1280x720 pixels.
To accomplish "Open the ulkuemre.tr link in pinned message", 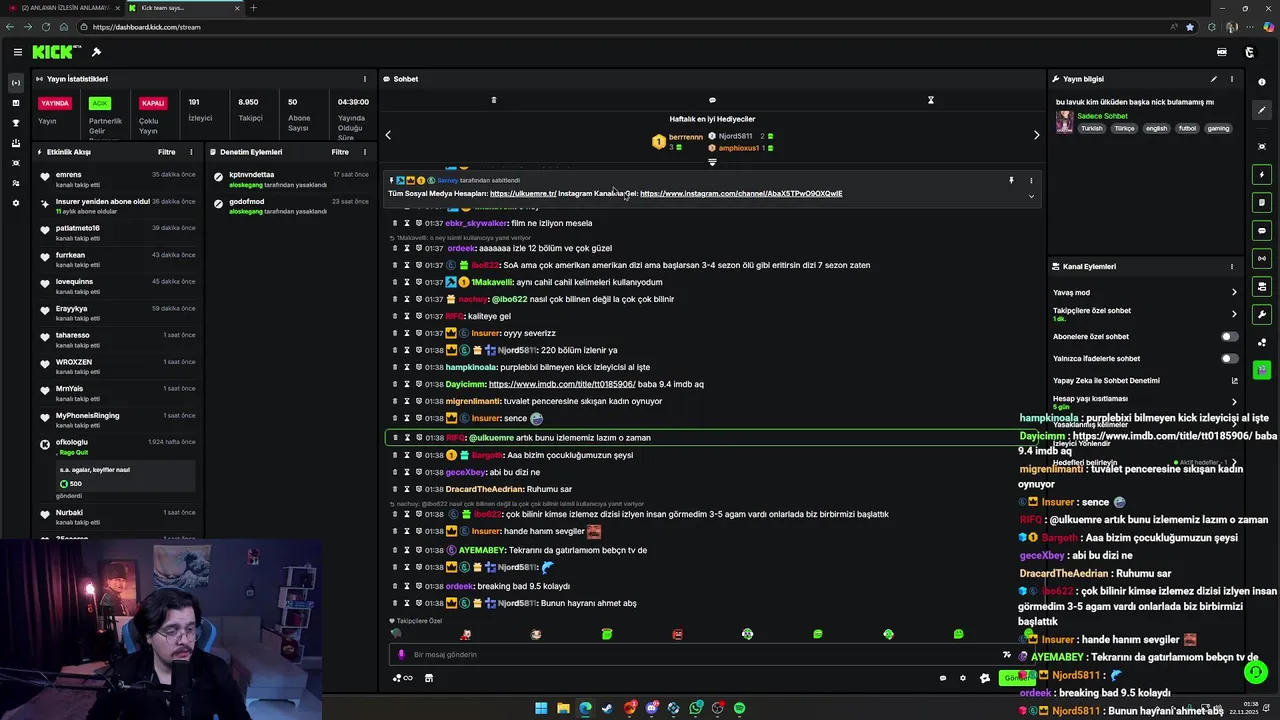I will click(523, 194).
